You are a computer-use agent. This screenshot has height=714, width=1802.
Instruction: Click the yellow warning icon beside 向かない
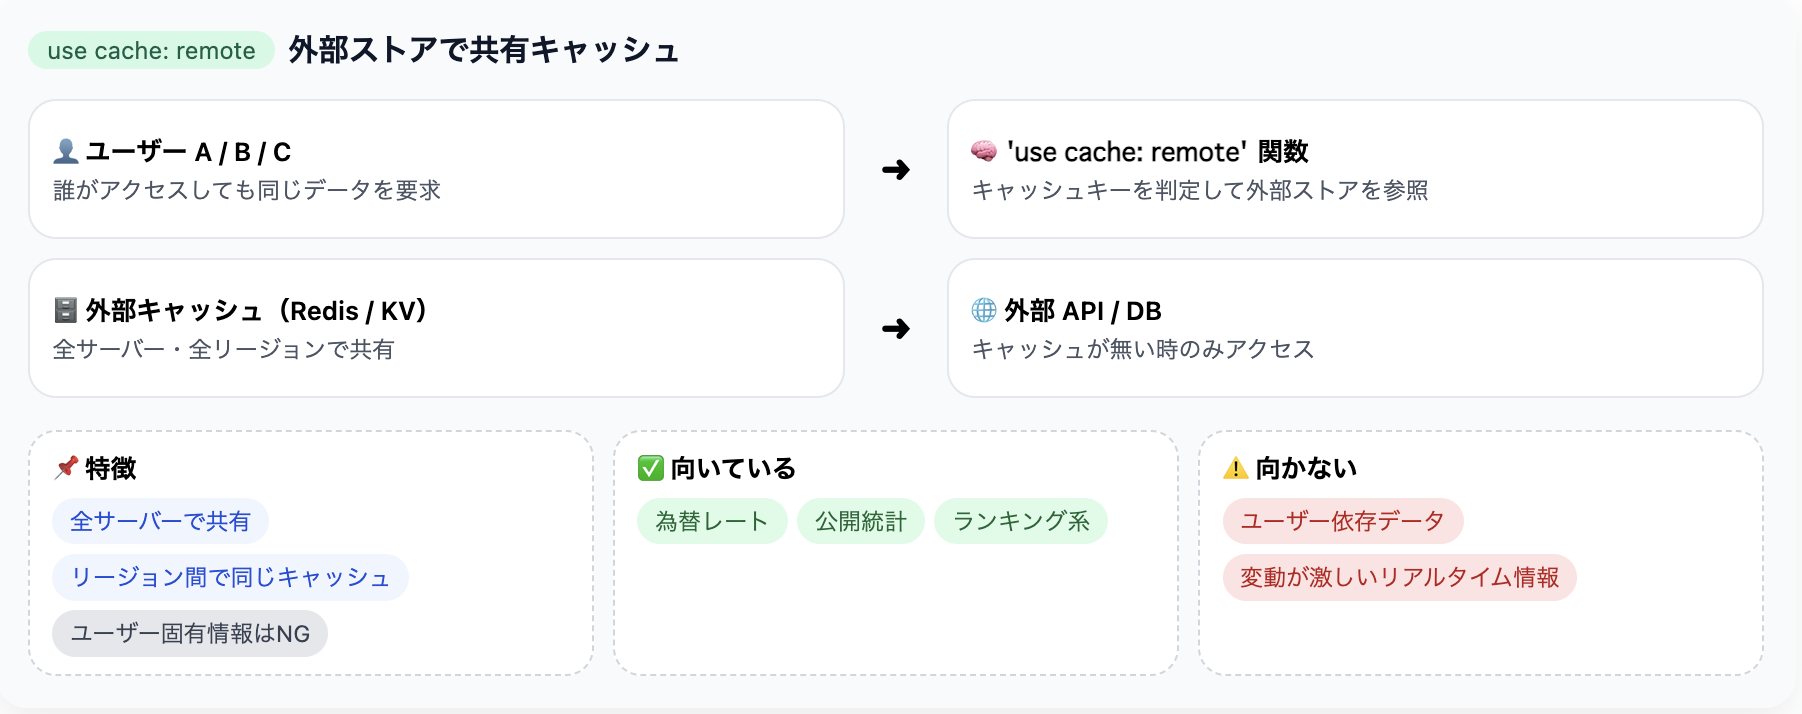[x=1236, y=468]
